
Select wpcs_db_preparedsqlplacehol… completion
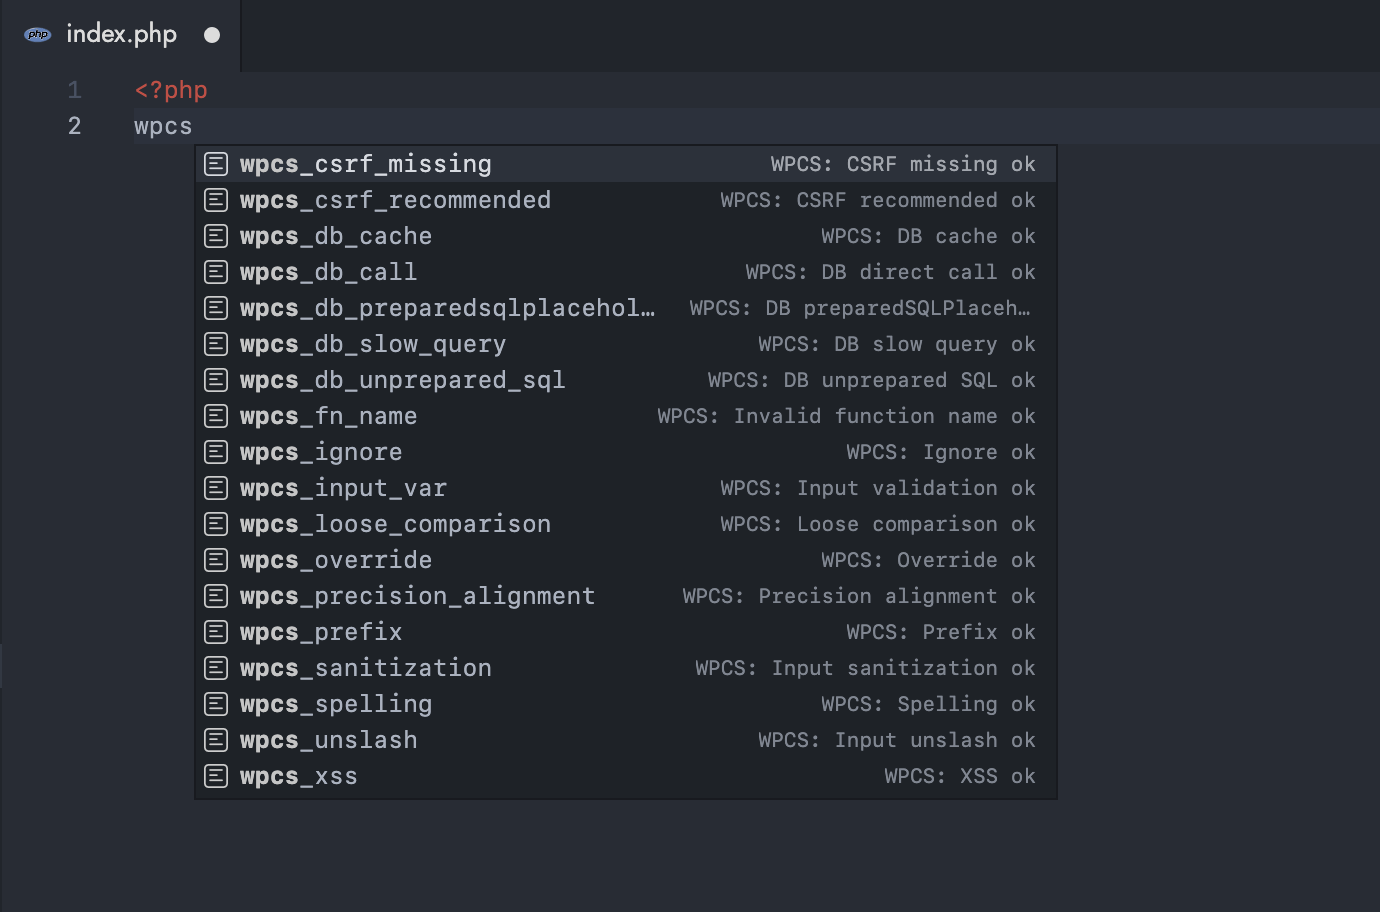pyautogui.click(x=626, y=308)
